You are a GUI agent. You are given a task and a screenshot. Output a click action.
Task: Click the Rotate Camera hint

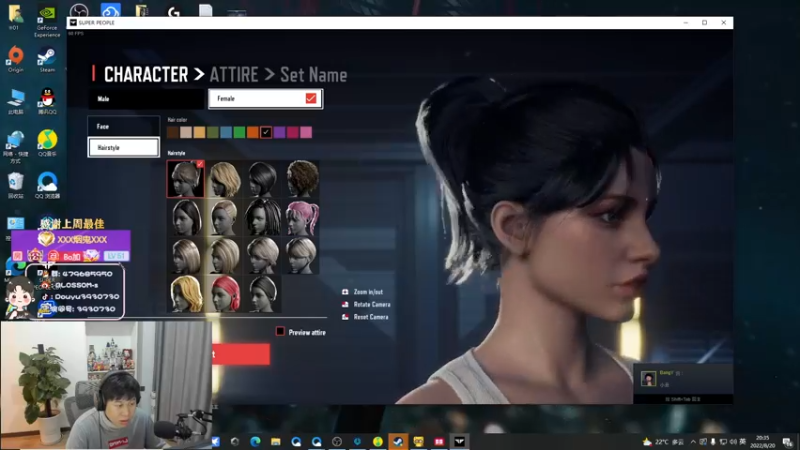366,304
